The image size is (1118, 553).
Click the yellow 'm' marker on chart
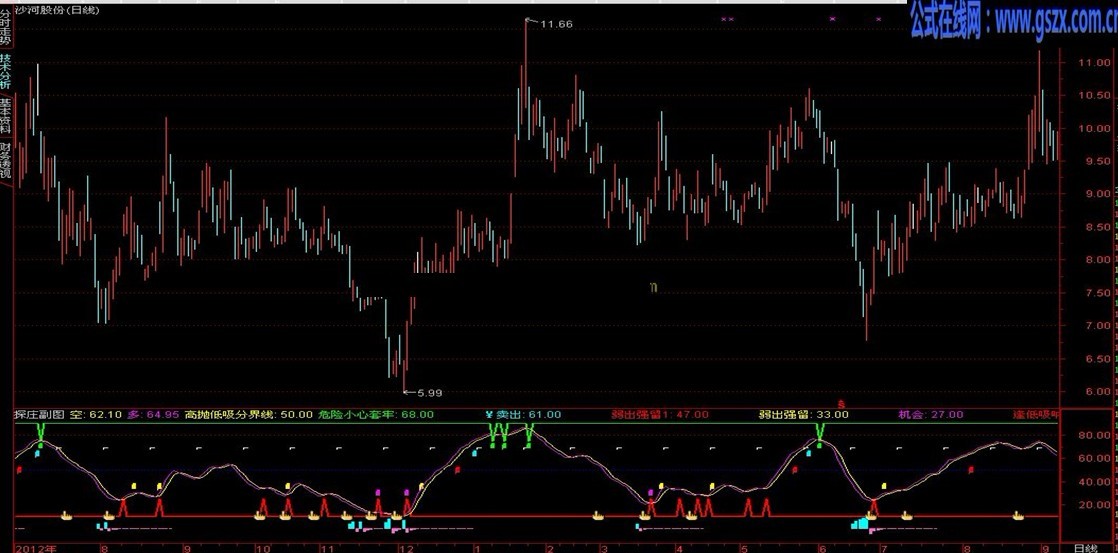653,287
